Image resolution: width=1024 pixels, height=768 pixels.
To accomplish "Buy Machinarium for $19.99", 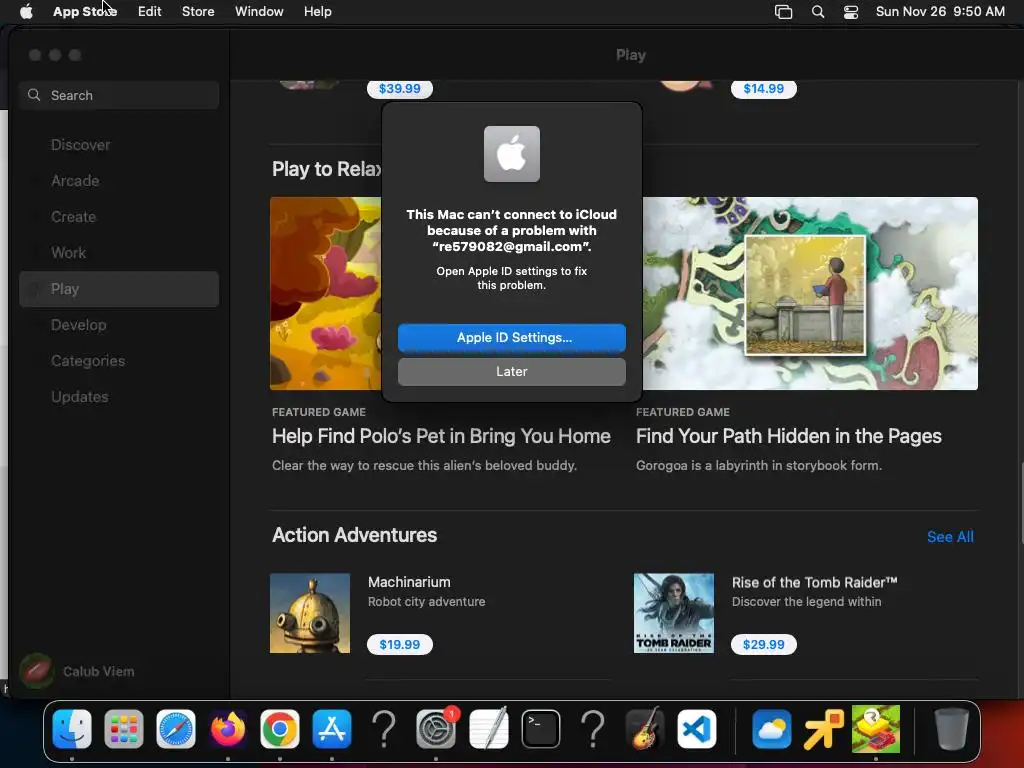I will pyautogui.click(x=400, y=645).
